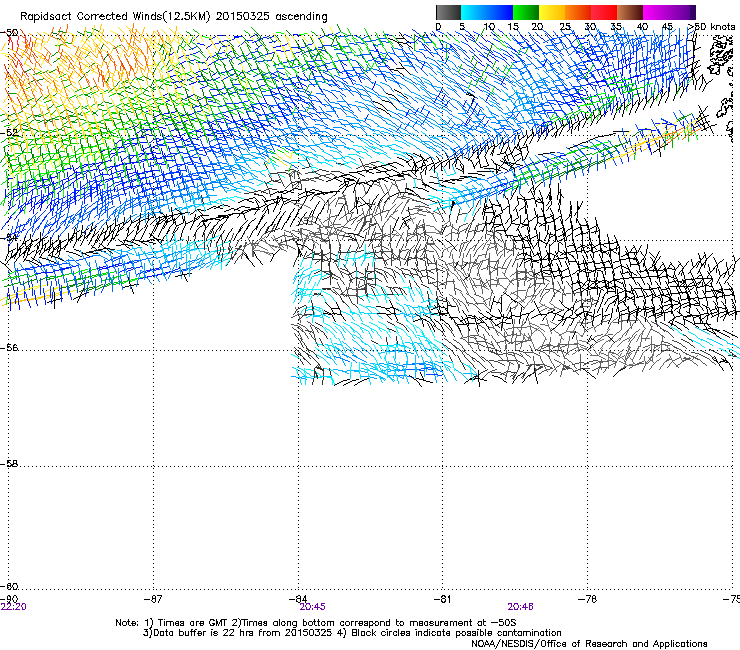Click the purple '20:46' time stamp
Viewport: 740px width, 650px height.
pyautogui.click(x=521, y=607)
